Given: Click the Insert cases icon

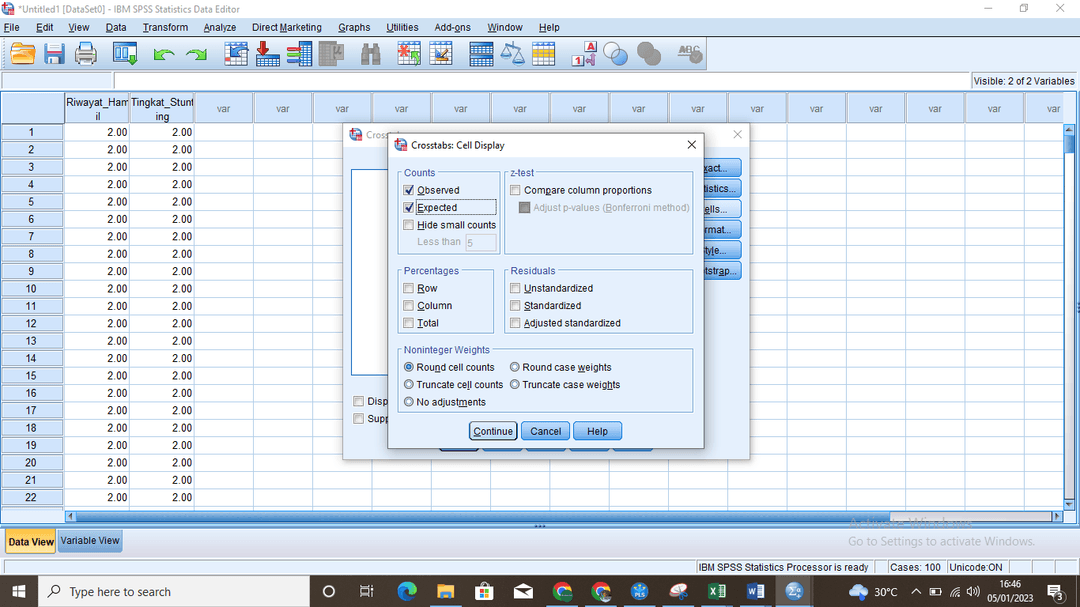Looking at the screenshot, I should [408, 54].
